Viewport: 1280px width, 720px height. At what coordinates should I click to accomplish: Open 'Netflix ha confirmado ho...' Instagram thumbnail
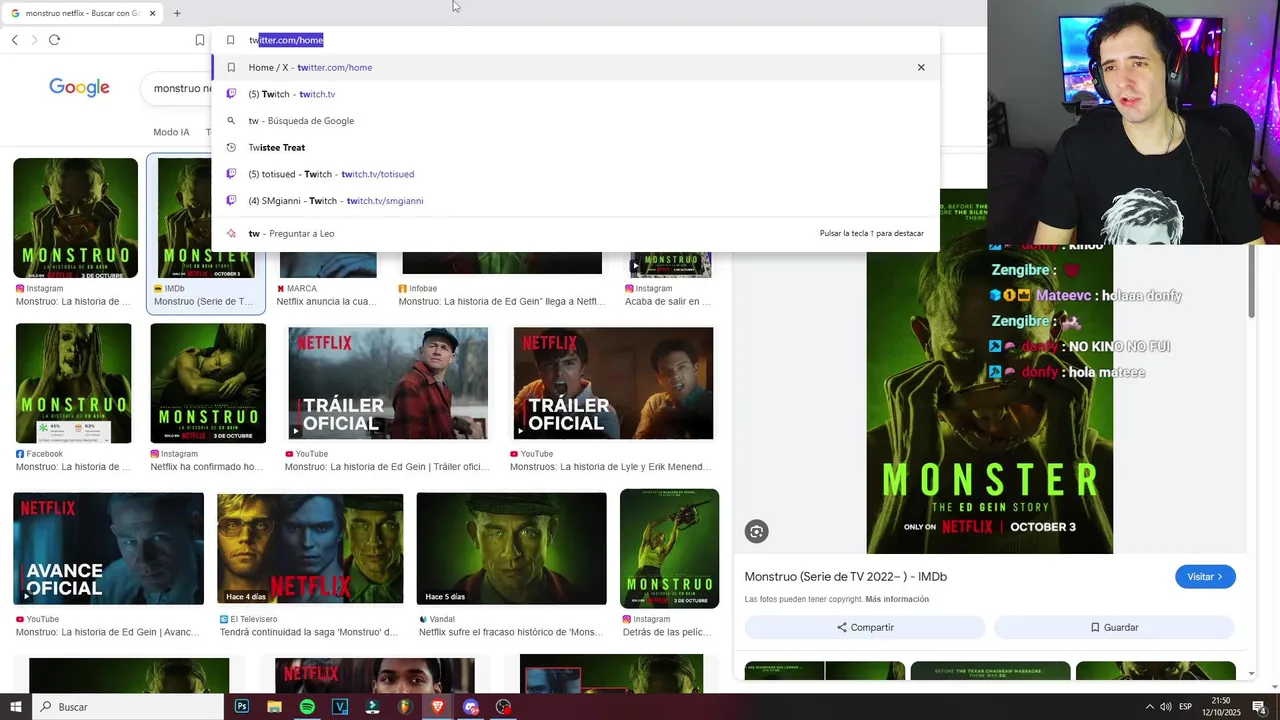click(208, 383)
